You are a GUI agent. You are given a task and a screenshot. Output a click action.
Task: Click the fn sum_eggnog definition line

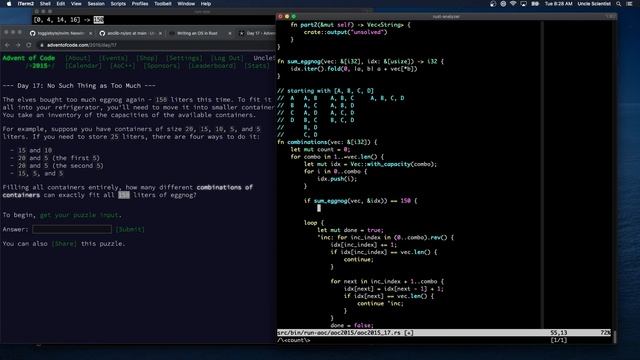point(360,61)
